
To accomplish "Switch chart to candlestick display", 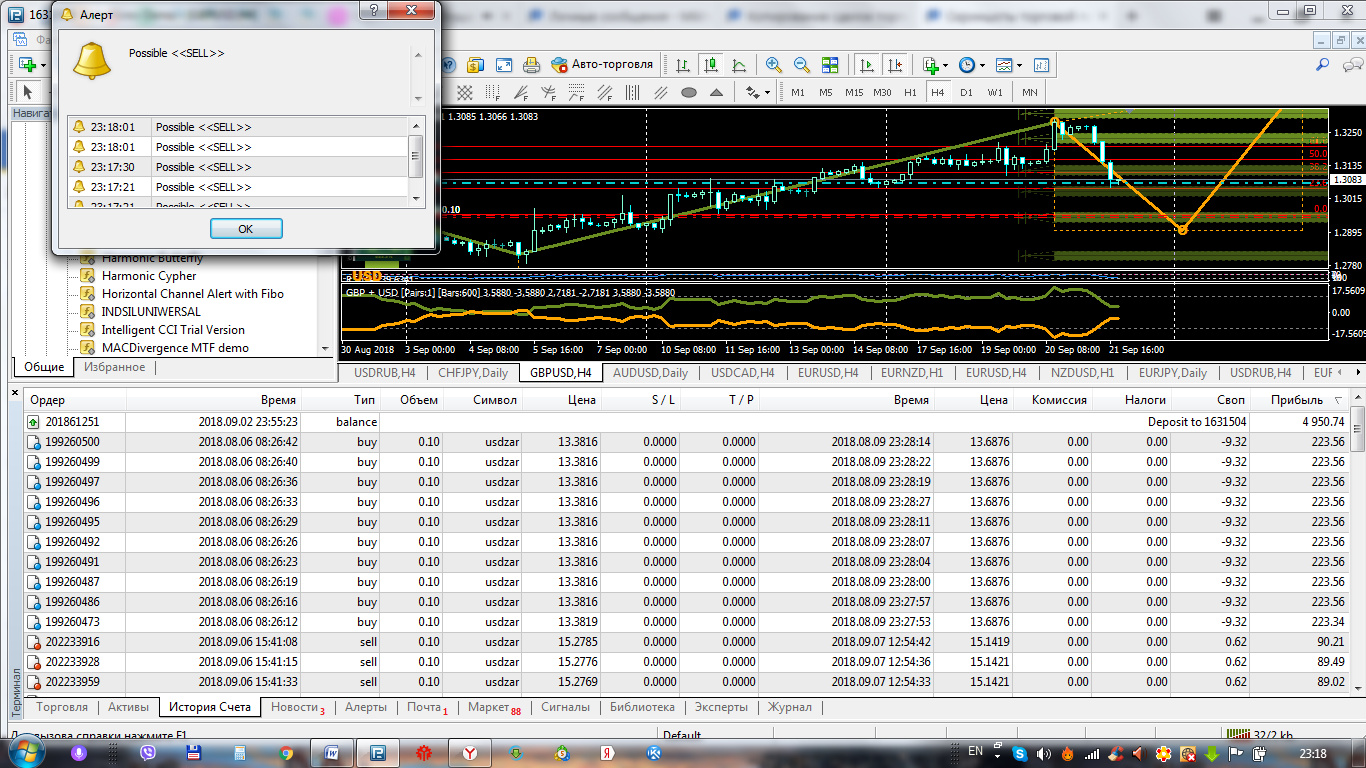I will (711, 64).
